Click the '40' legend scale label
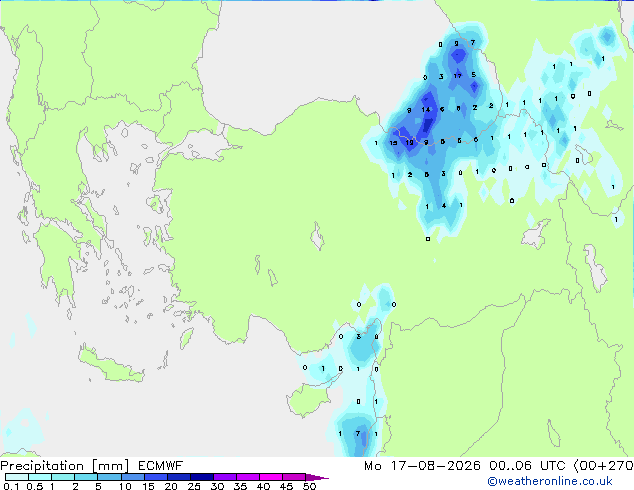The height and width of the screenshot is (490, 634). (263, 486)
